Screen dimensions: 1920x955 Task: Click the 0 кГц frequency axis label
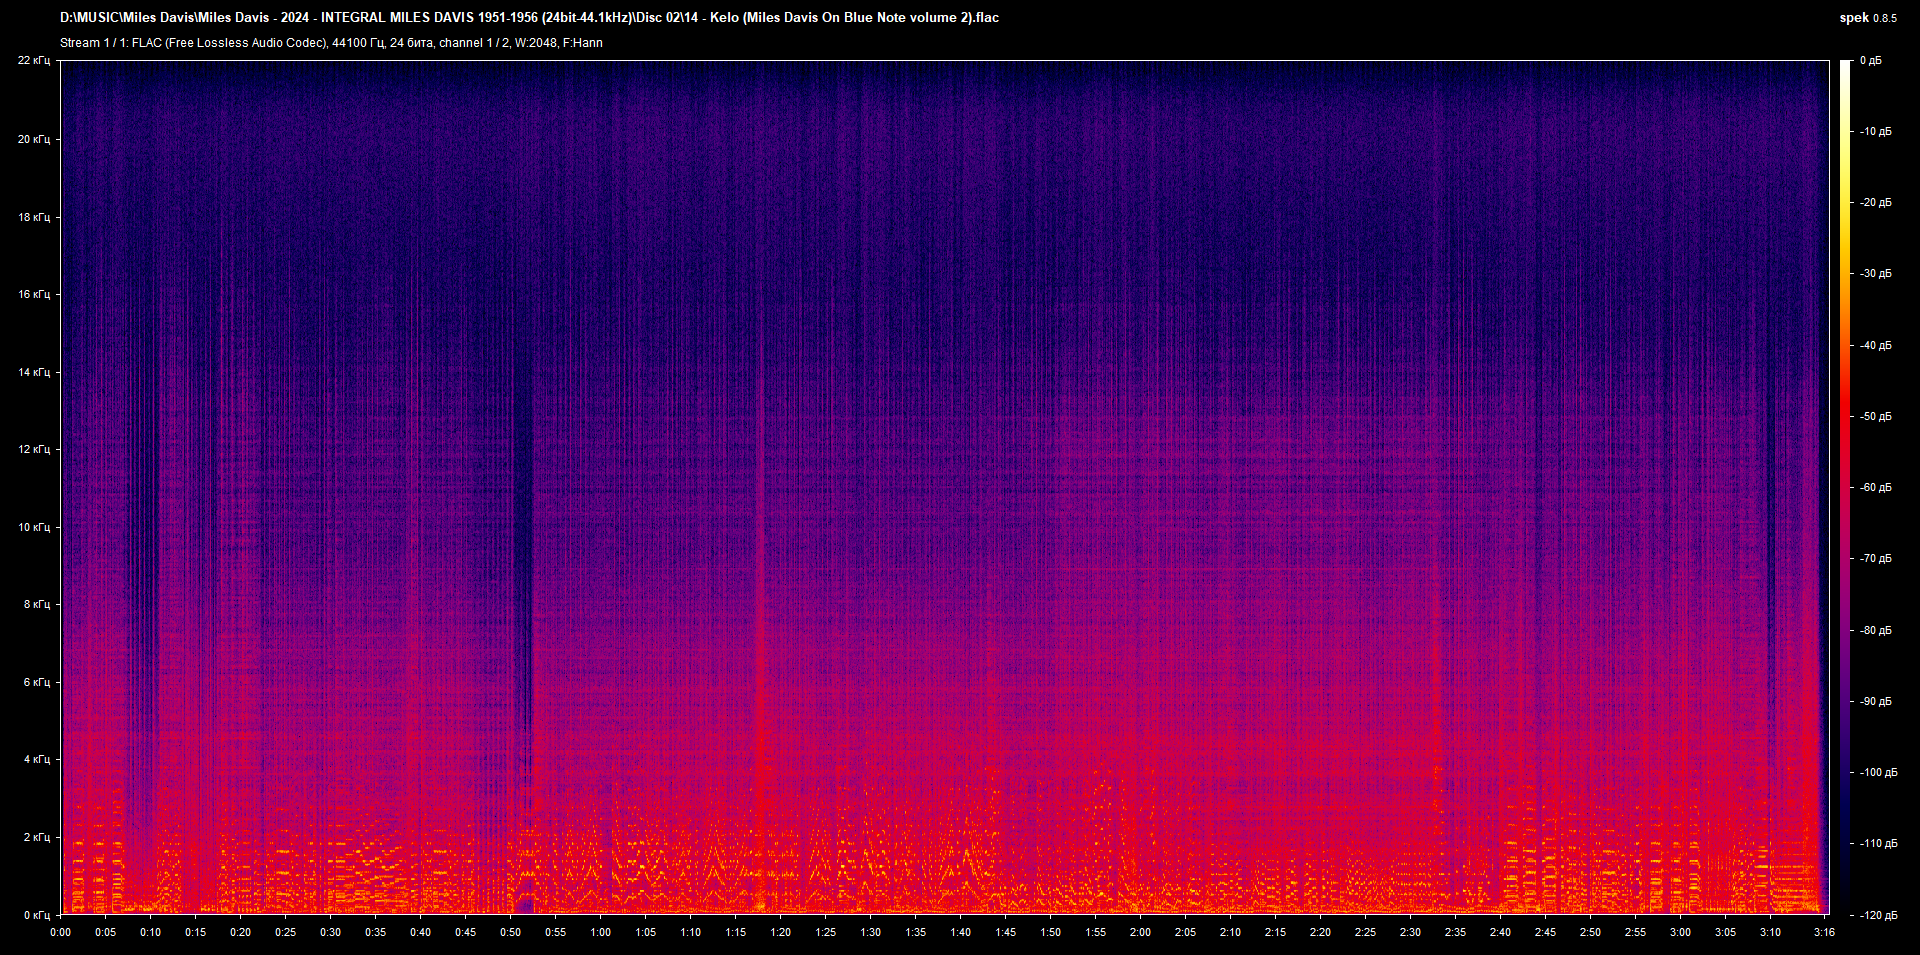(x=36, y=915)
